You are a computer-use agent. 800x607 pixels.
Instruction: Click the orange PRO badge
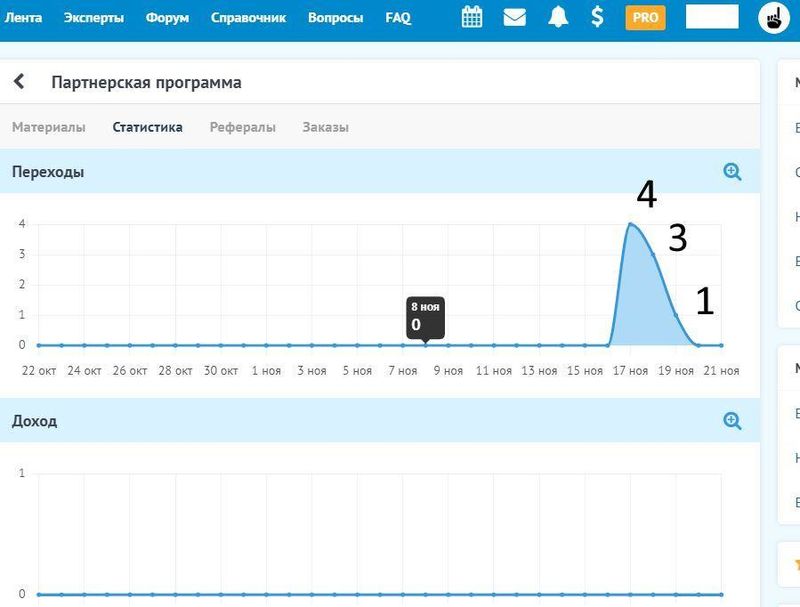(x=645, y=17)
